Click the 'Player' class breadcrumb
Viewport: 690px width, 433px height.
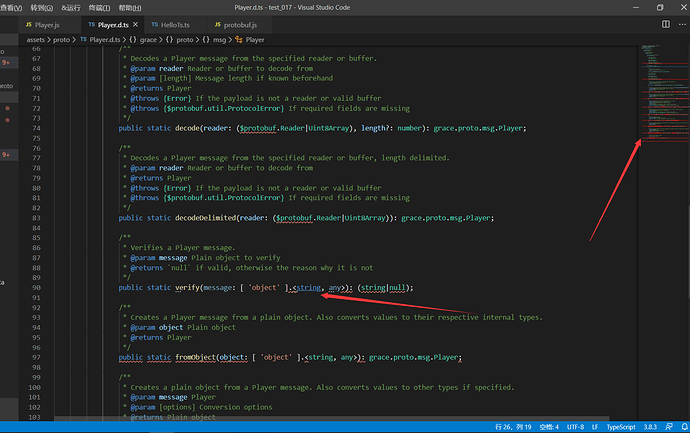[x=254, y=40]
